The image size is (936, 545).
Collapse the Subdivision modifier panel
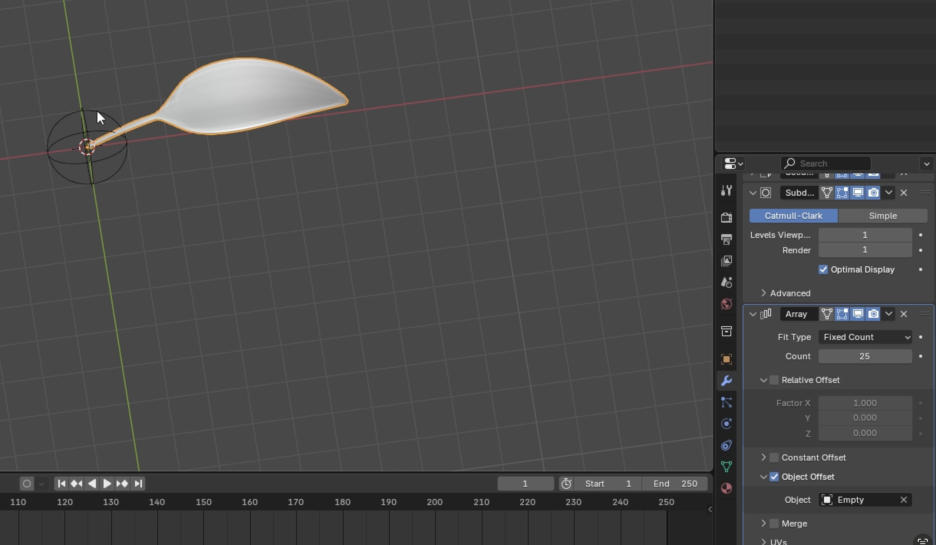click(753, 193)
